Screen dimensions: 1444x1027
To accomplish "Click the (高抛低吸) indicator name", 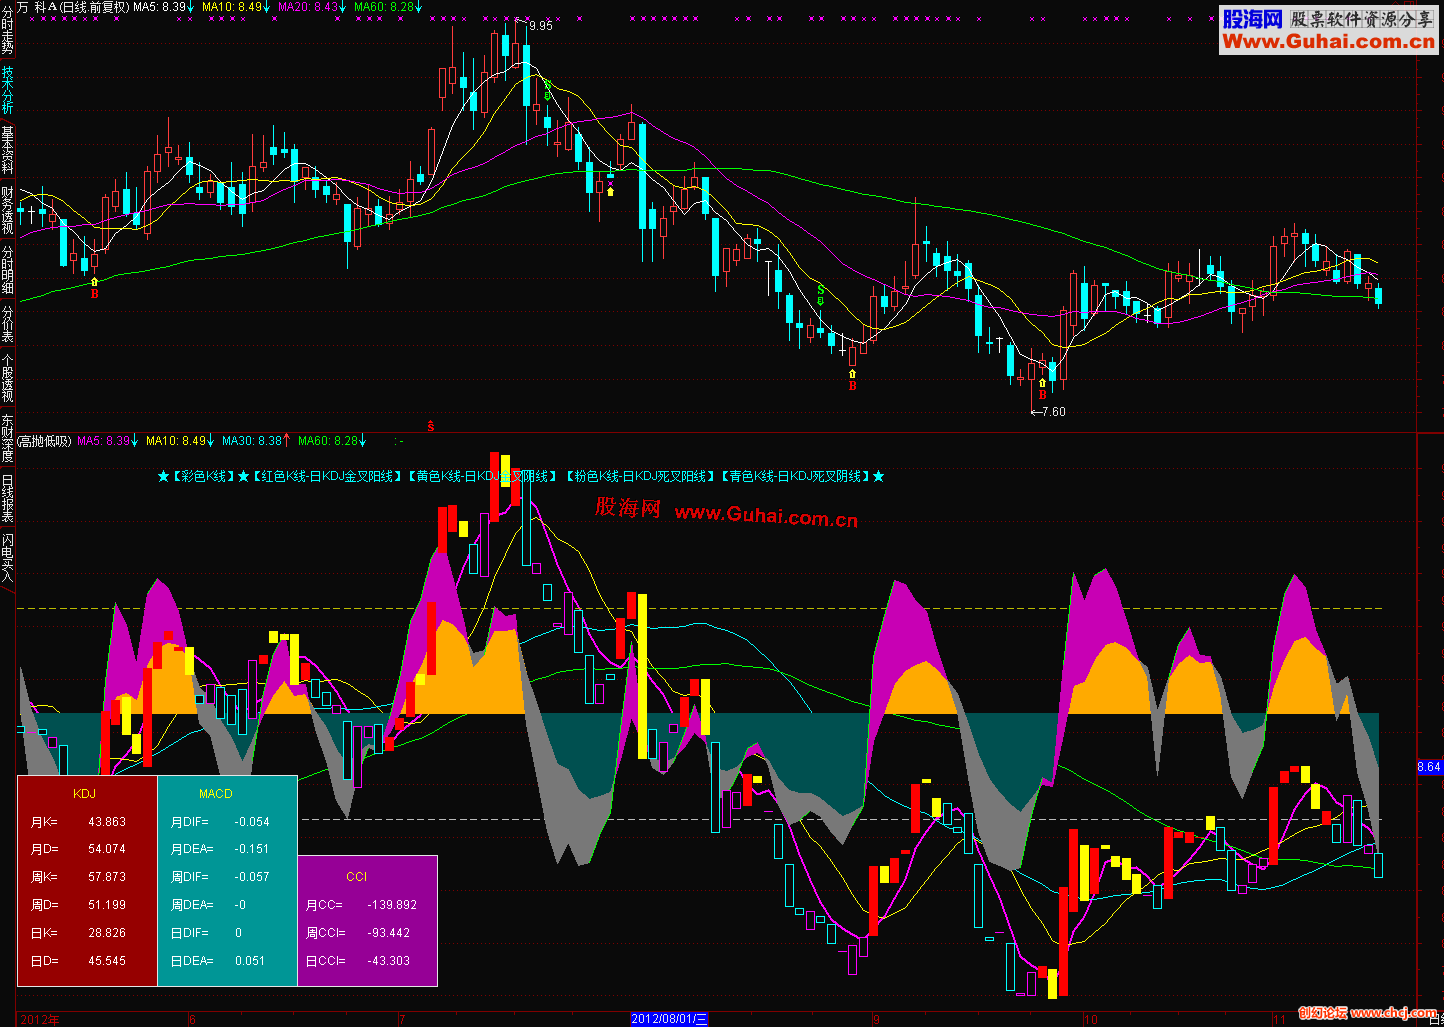I will click(45, 440).
